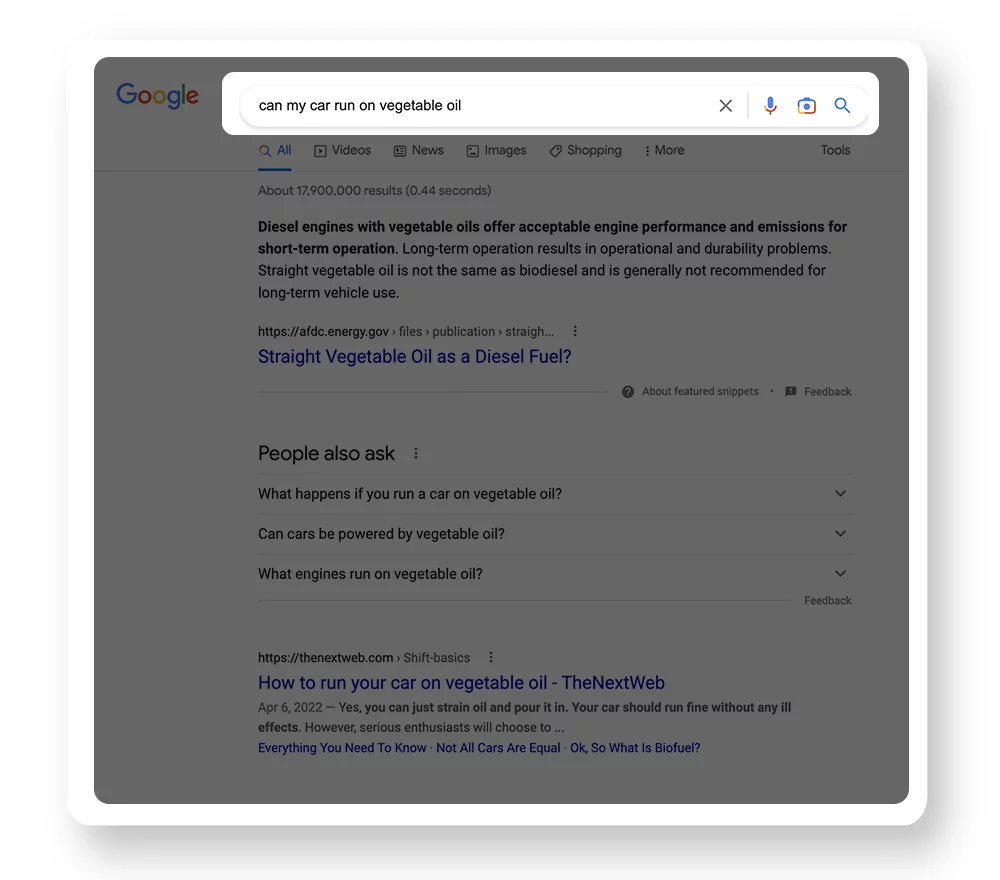Expand "Can cars be powered by vegetable oil?"
Screen dimensions: 1000x880
[840, 534]
